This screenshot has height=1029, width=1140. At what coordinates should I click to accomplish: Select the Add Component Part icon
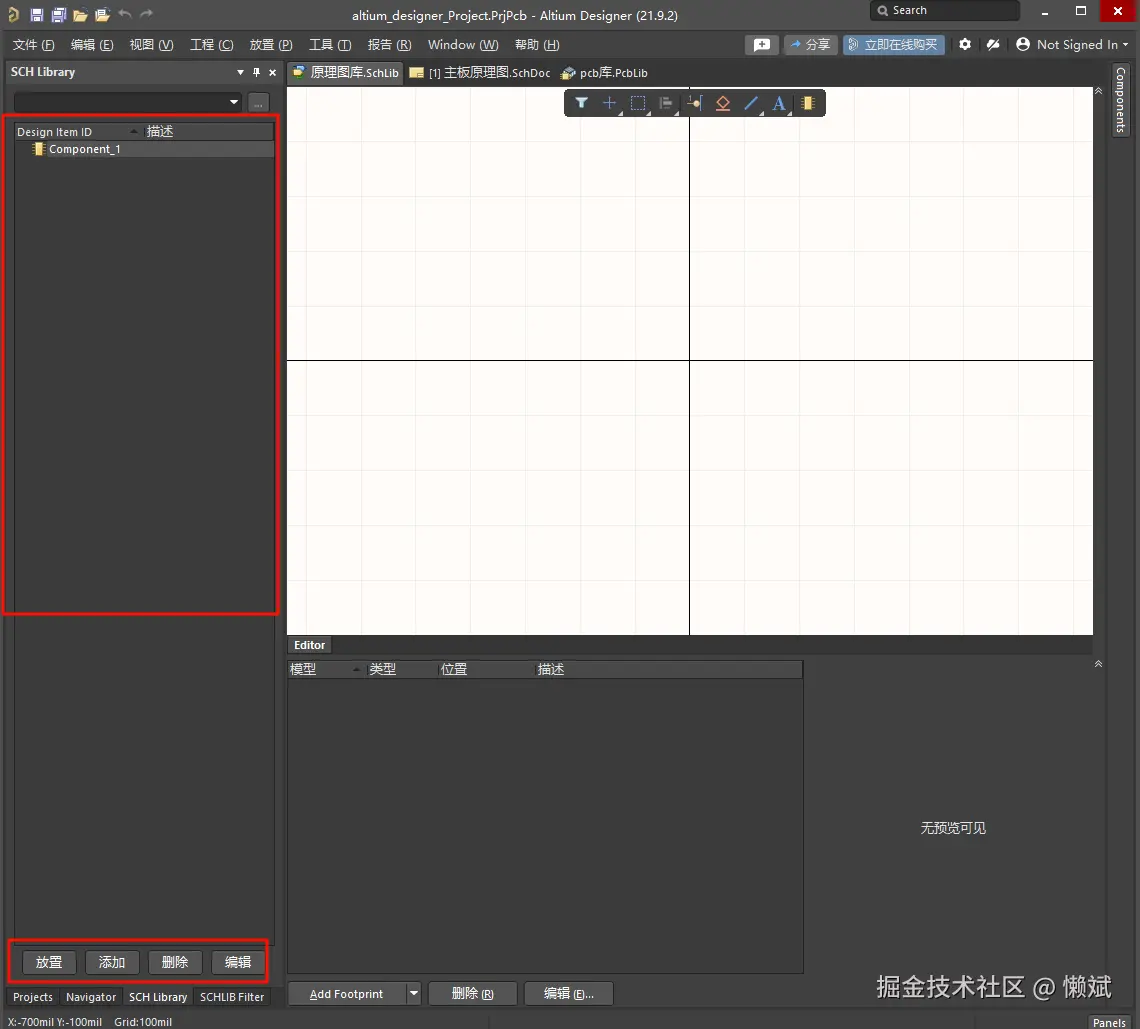(x=807, y=103)
